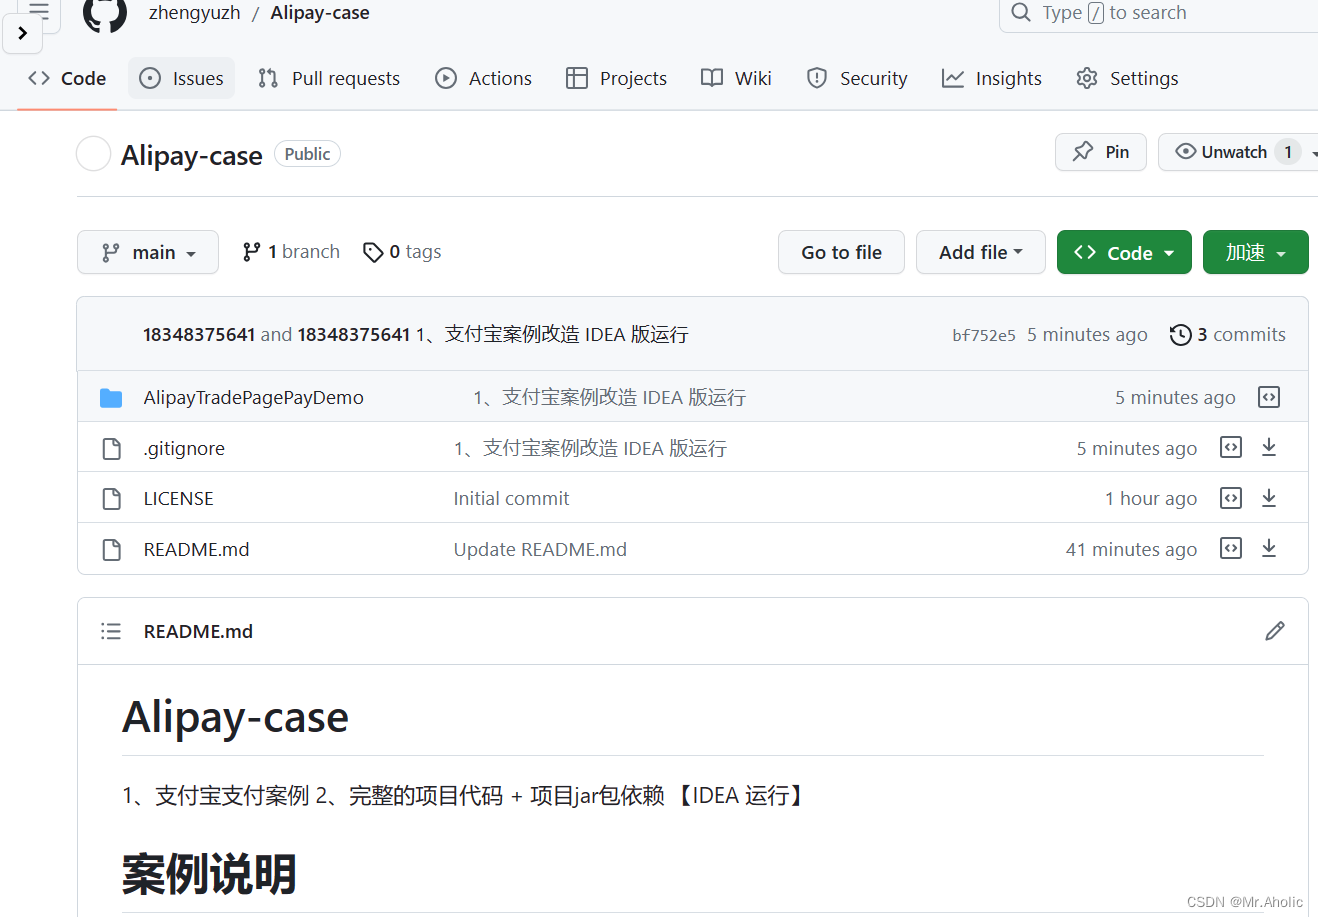Open the AlipayTradePagePayDemo folder
This screenshot has height=917, width=1318.
(x=254, y=398)
